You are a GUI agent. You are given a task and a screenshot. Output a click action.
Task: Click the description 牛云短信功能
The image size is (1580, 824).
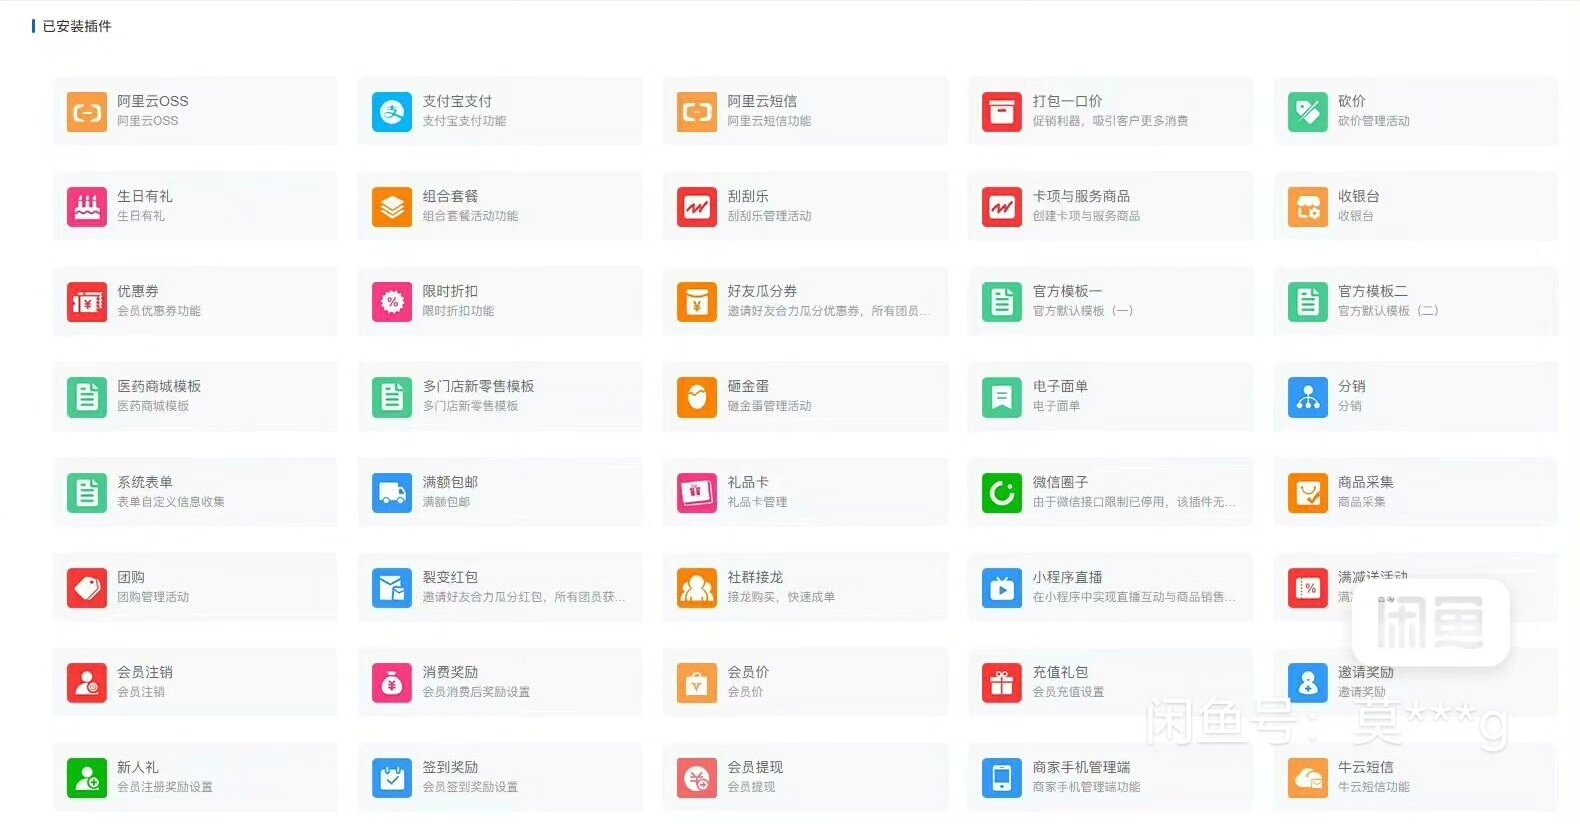[x=1374, y=787]
